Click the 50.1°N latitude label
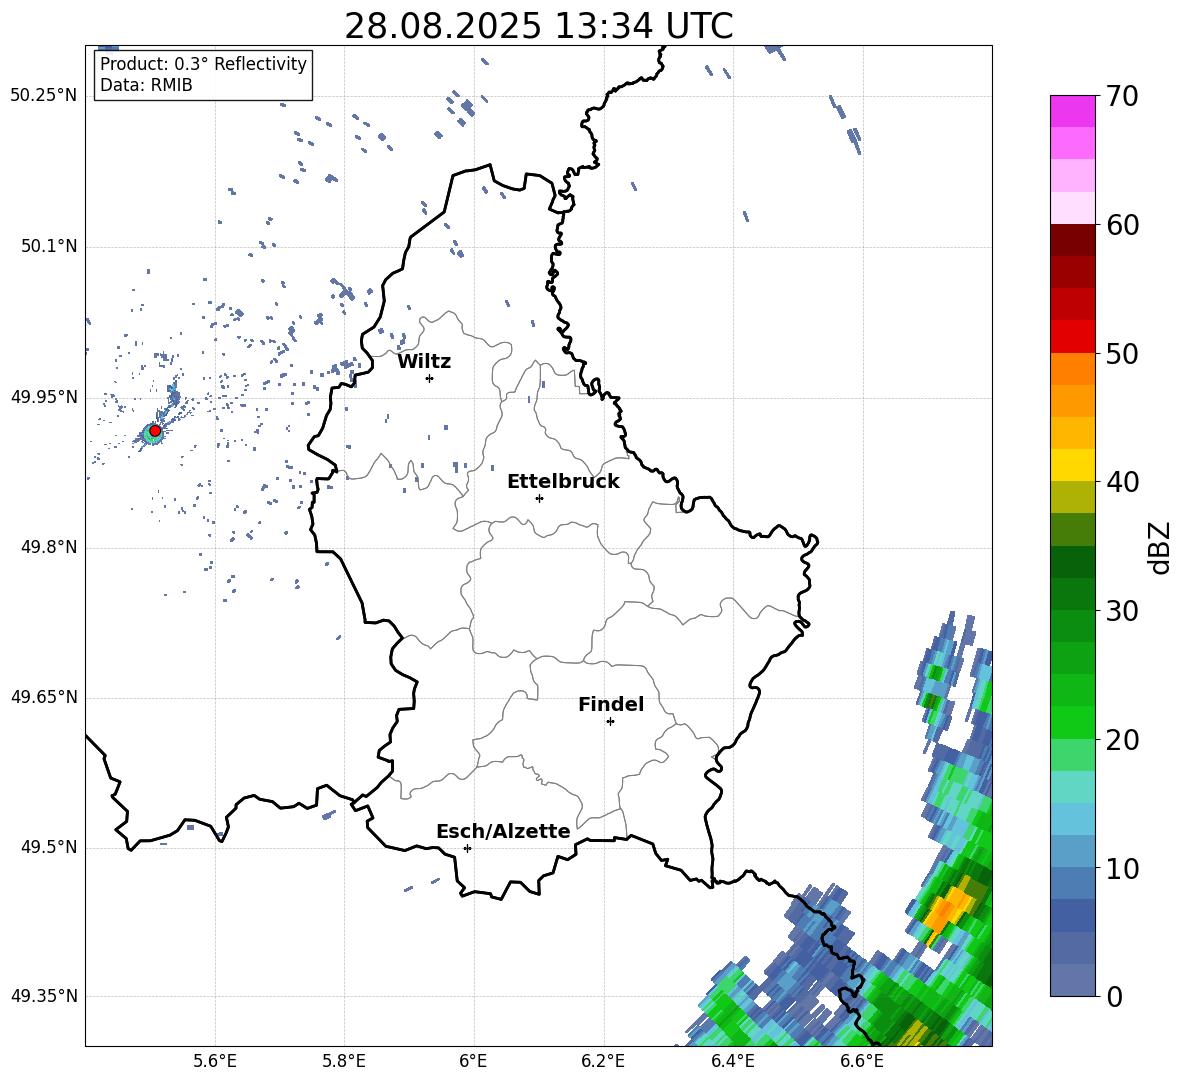This screenshot has width=1184, height=1081. tap(49, 247)
